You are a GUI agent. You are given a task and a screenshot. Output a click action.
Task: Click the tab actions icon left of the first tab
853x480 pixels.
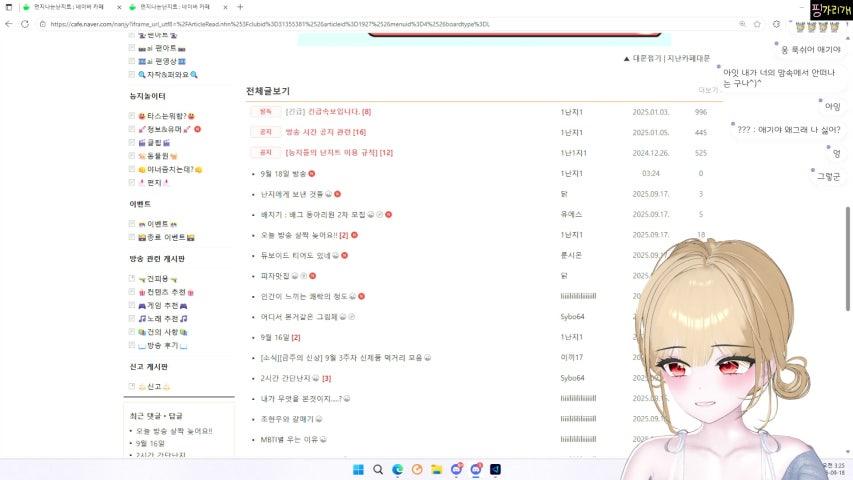pyautogui.click(x=8, y=7)
